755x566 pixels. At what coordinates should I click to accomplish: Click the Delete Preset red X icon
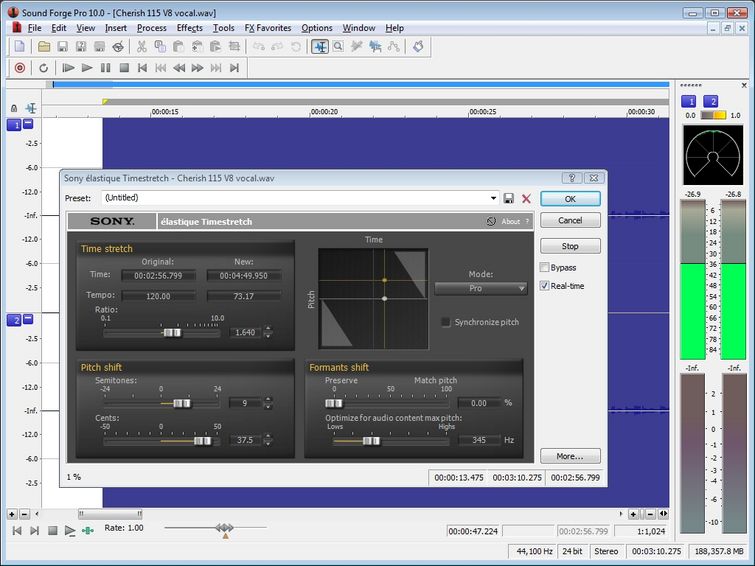526,198
